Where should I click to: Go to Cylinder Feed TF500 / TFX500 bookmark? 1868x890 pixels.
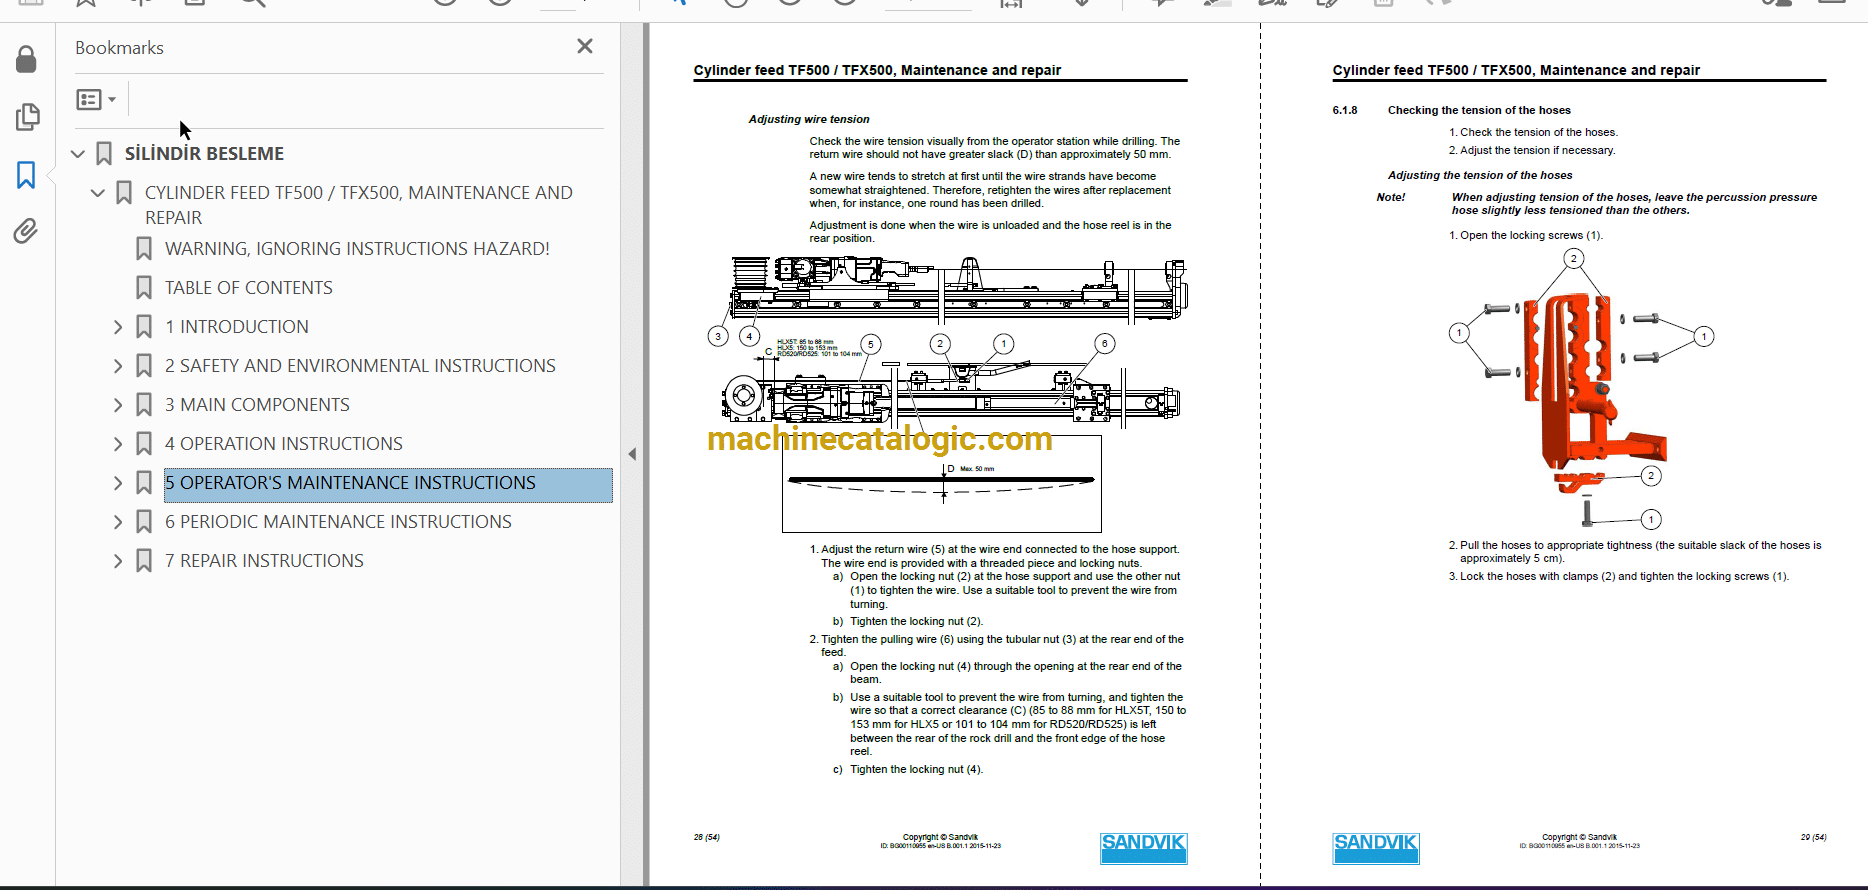[359, 205]
